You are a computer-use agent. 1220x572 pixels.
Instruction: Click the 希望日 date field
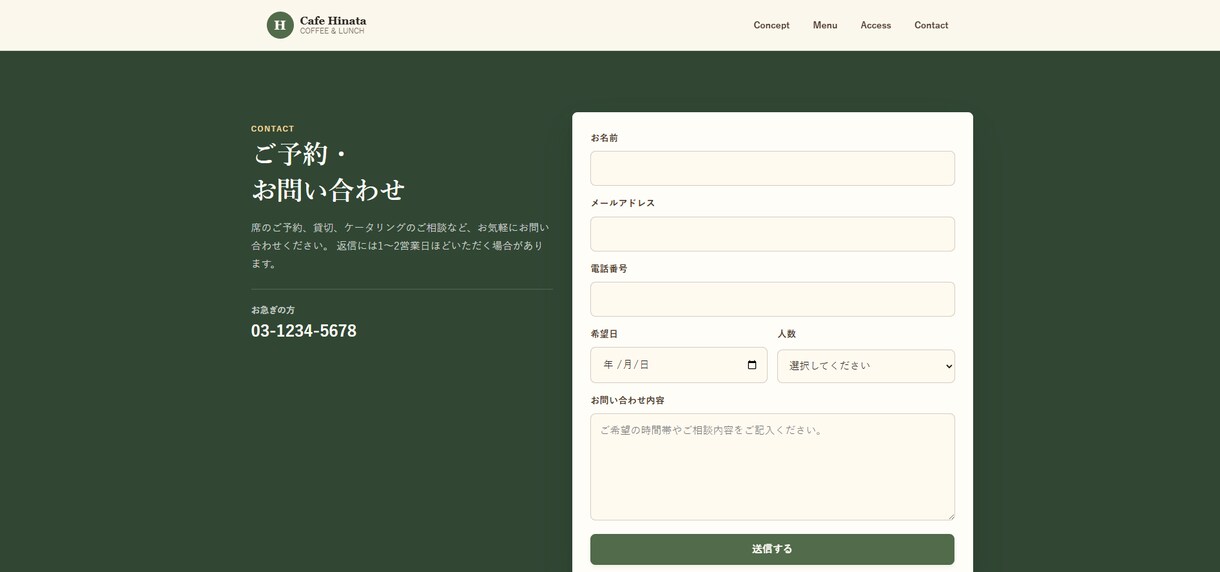(678, 365)
